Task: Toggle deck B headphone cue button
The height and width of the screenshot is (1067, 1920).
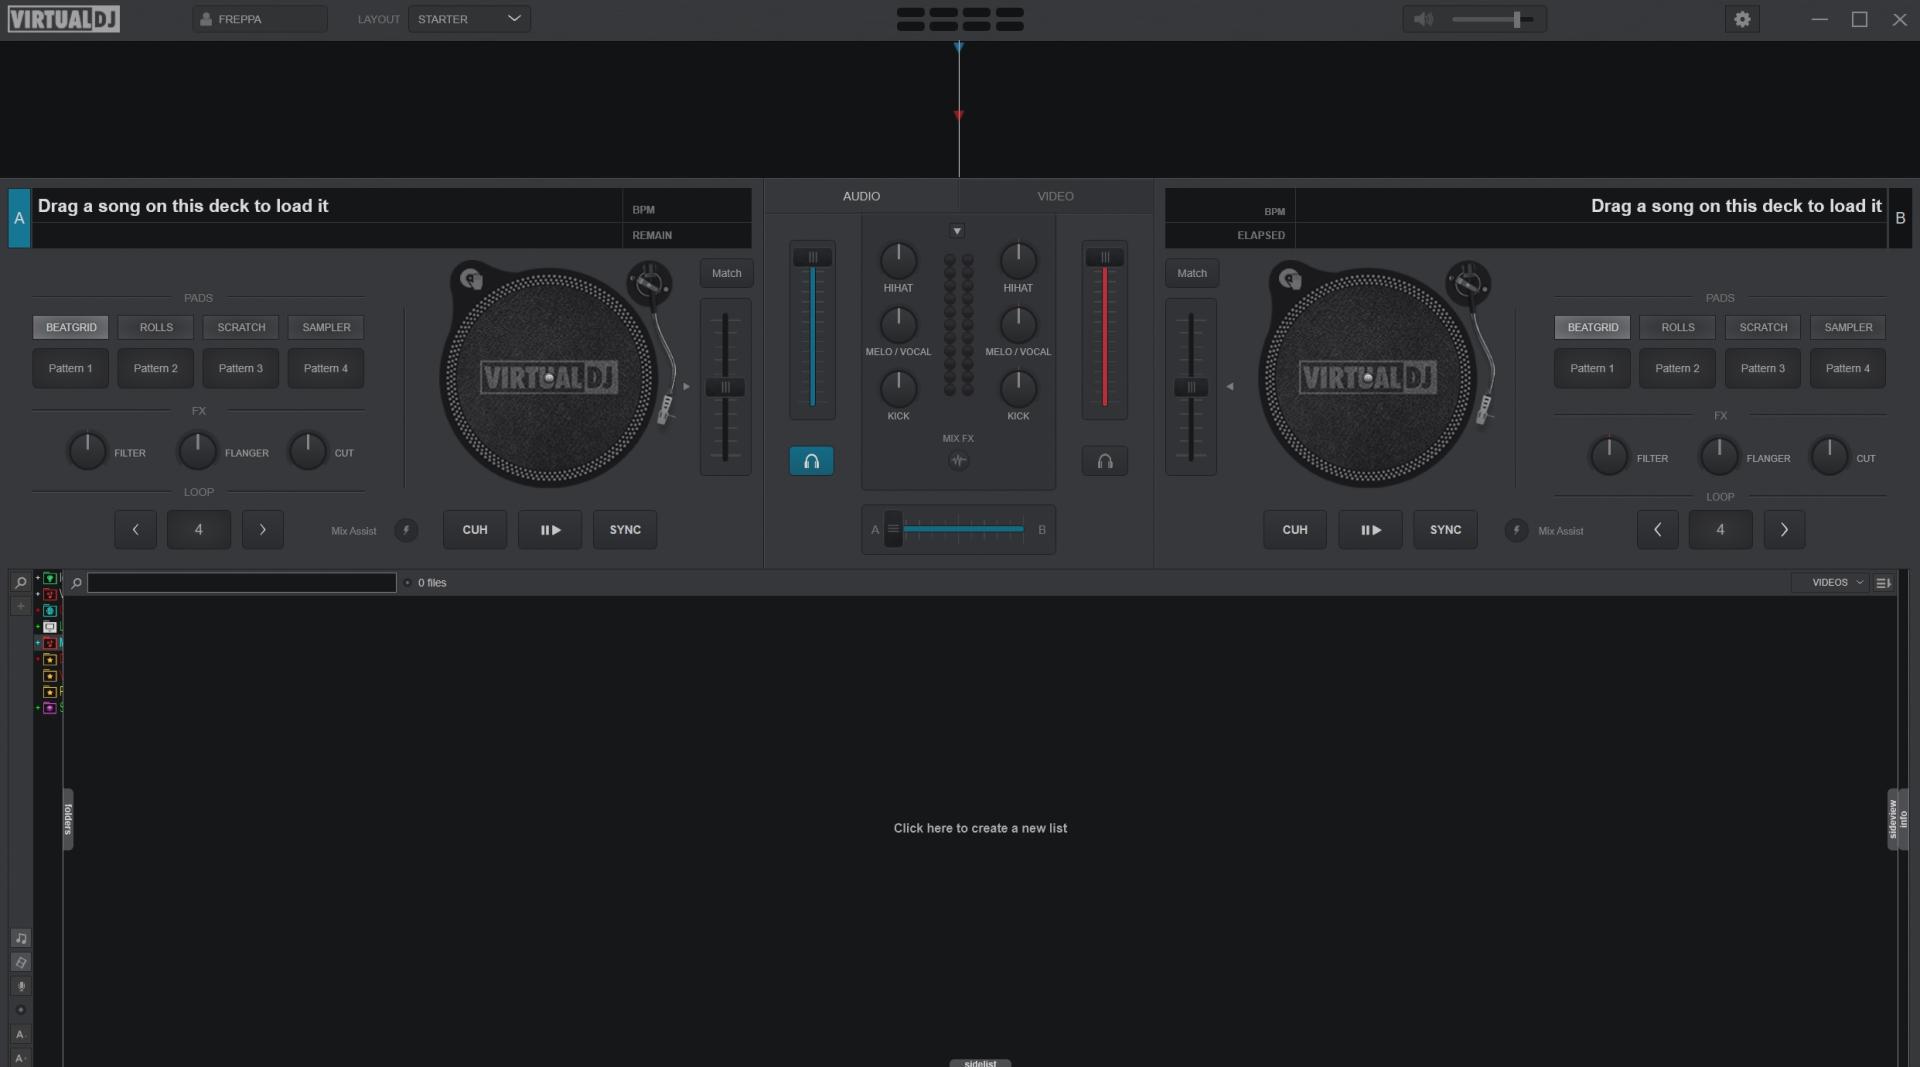Action: (1104, 461)
